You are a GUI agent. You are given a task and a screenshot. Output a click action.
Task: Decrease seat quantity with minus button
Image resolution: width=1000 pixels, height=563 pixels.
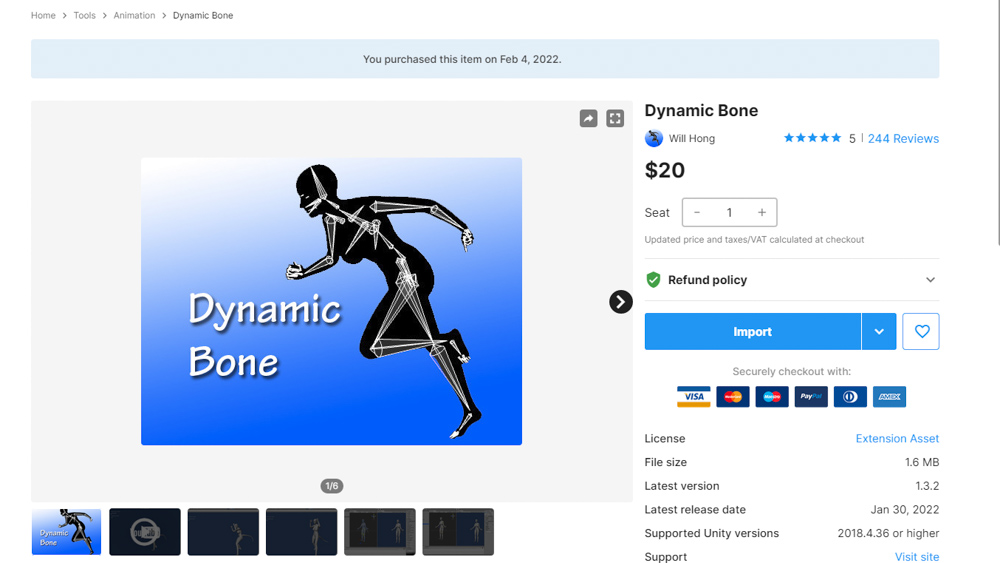pos(697,212)
